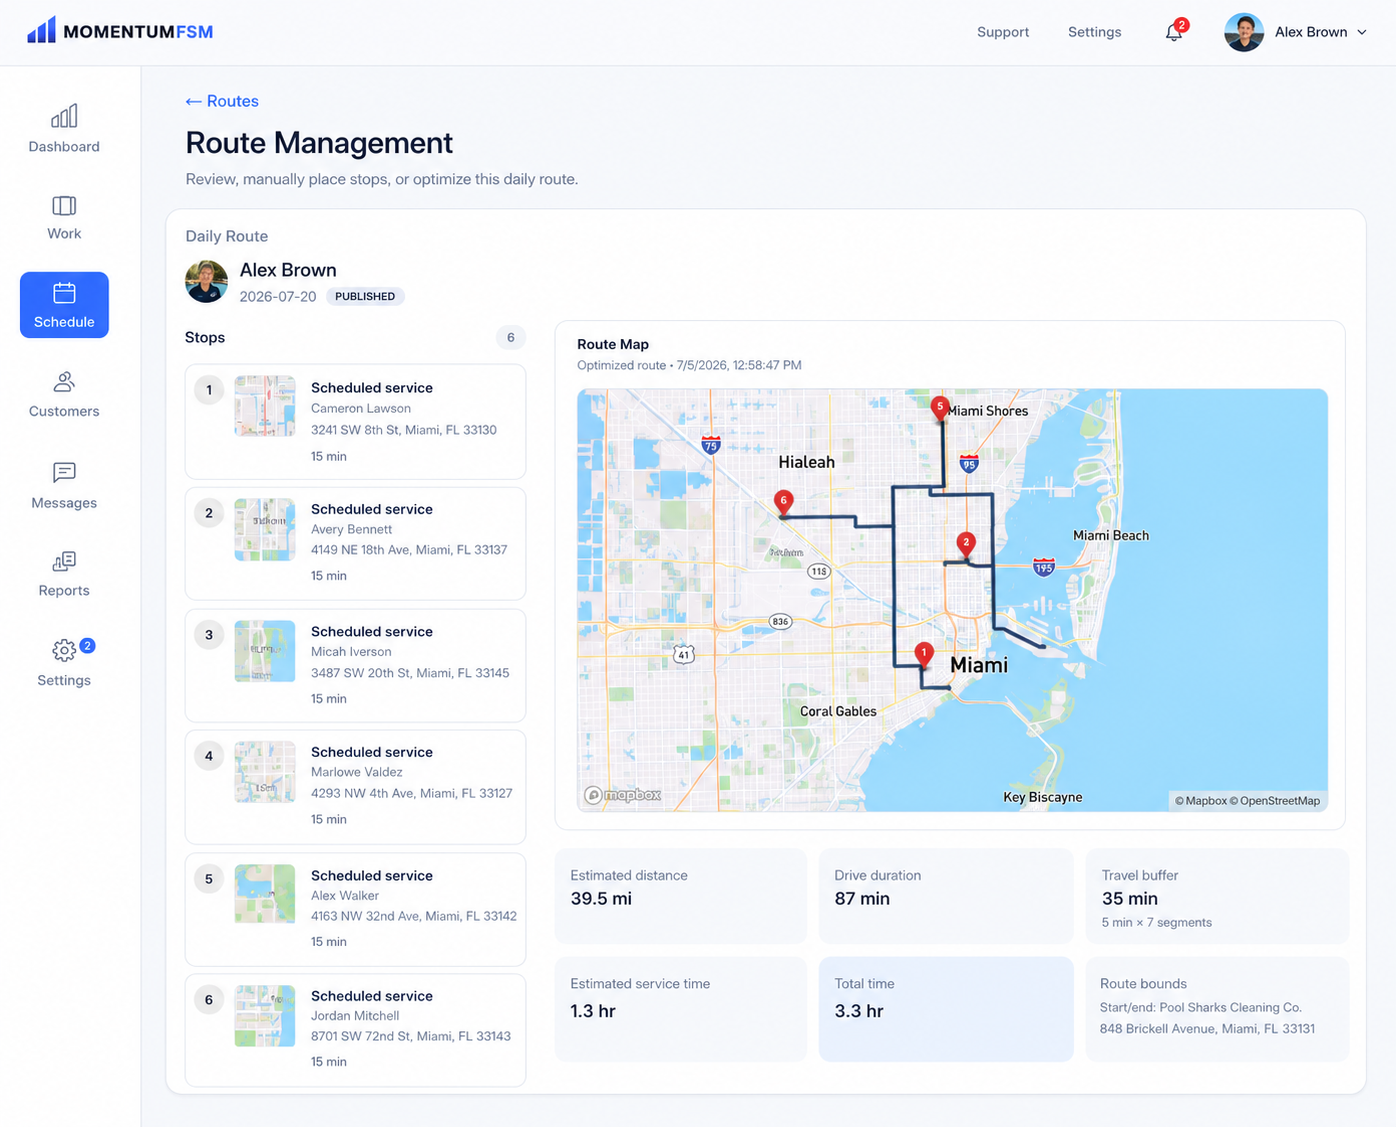Click map pin 1 near Miami

(x=924, y=654)
